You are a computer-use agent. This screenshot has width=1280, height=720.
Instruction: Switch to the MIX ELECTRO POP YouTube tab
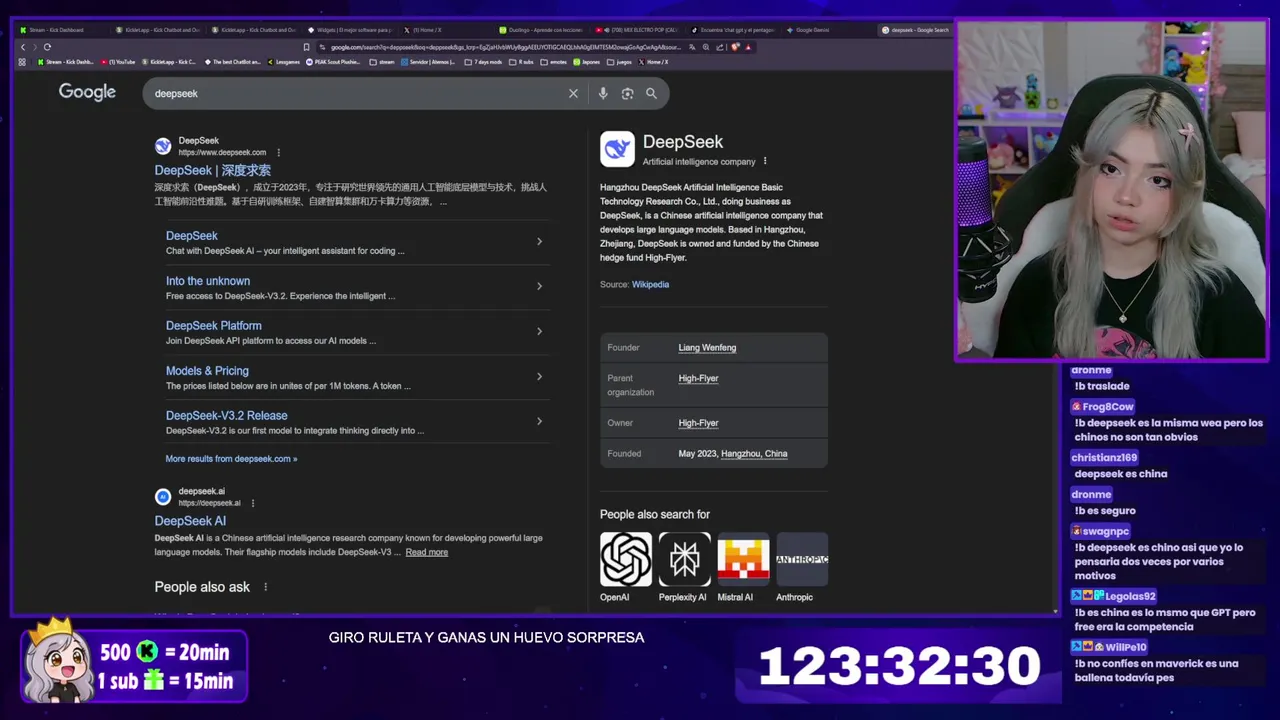coord(636,30)
